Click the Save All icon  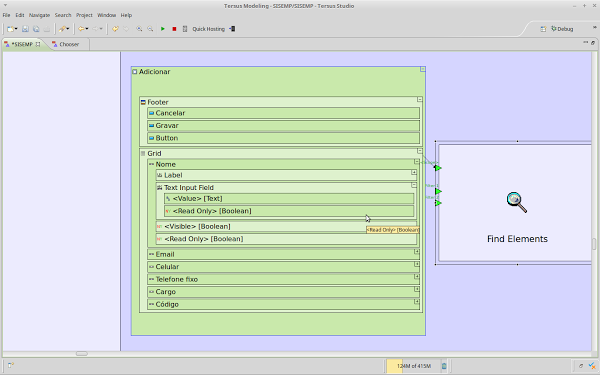[x=36, y=29]
